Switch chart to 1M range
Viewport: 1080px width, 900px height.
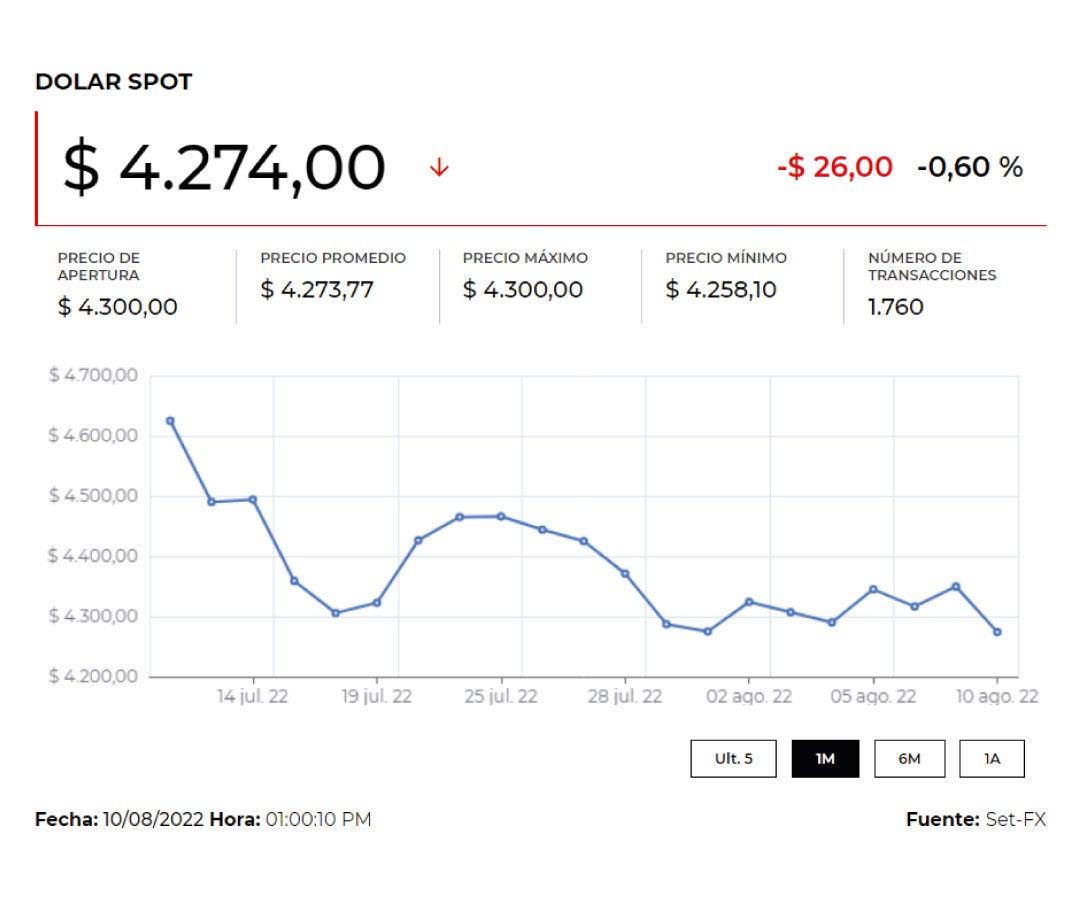click(825, 759)
